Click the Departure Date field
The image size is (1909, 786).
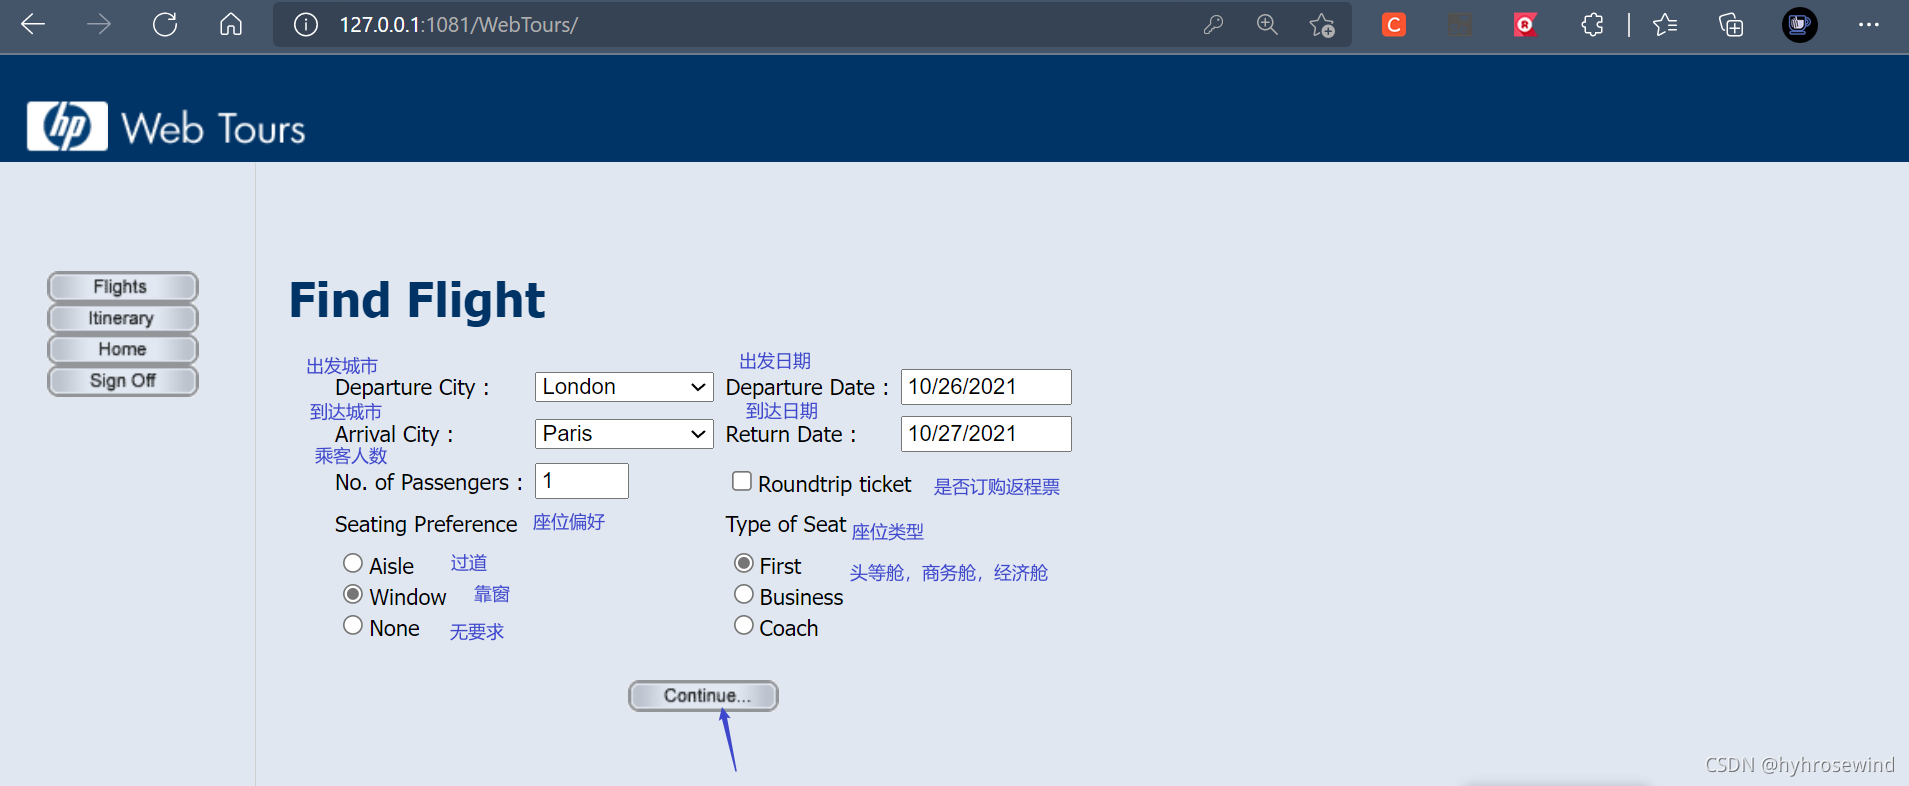[x=986, y=387]
